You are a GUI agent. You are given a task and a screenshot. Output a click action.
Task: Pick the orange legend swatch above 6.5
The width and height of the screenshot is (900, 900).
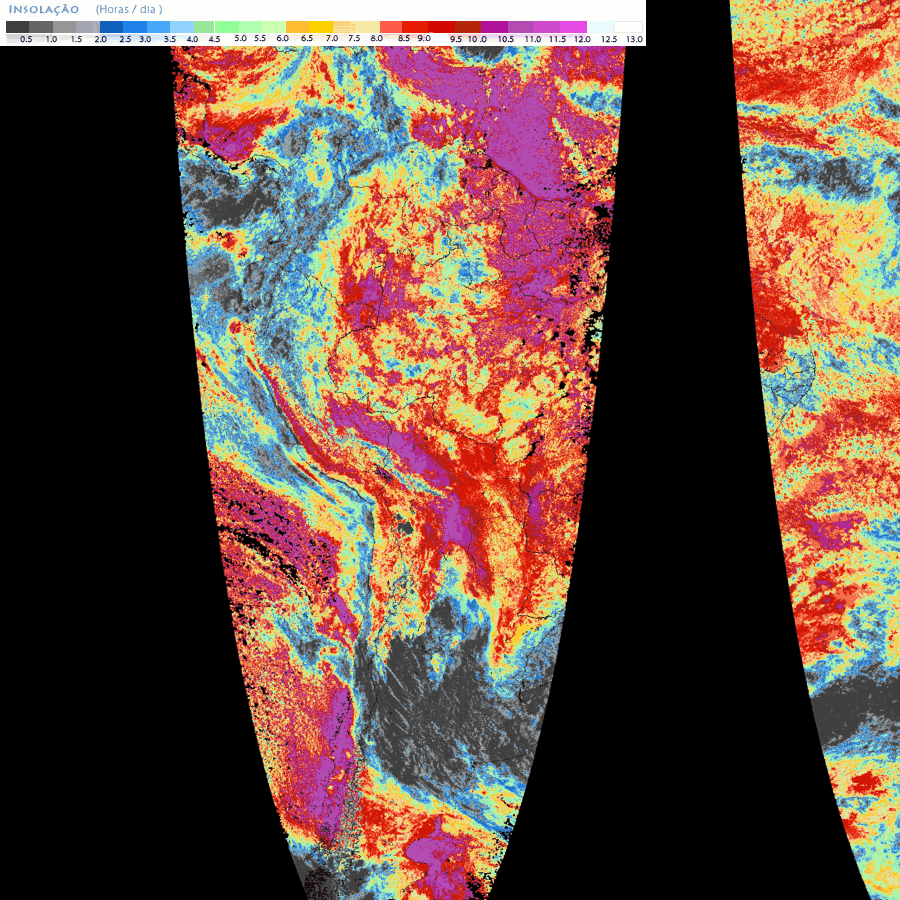tap(297, 27)
